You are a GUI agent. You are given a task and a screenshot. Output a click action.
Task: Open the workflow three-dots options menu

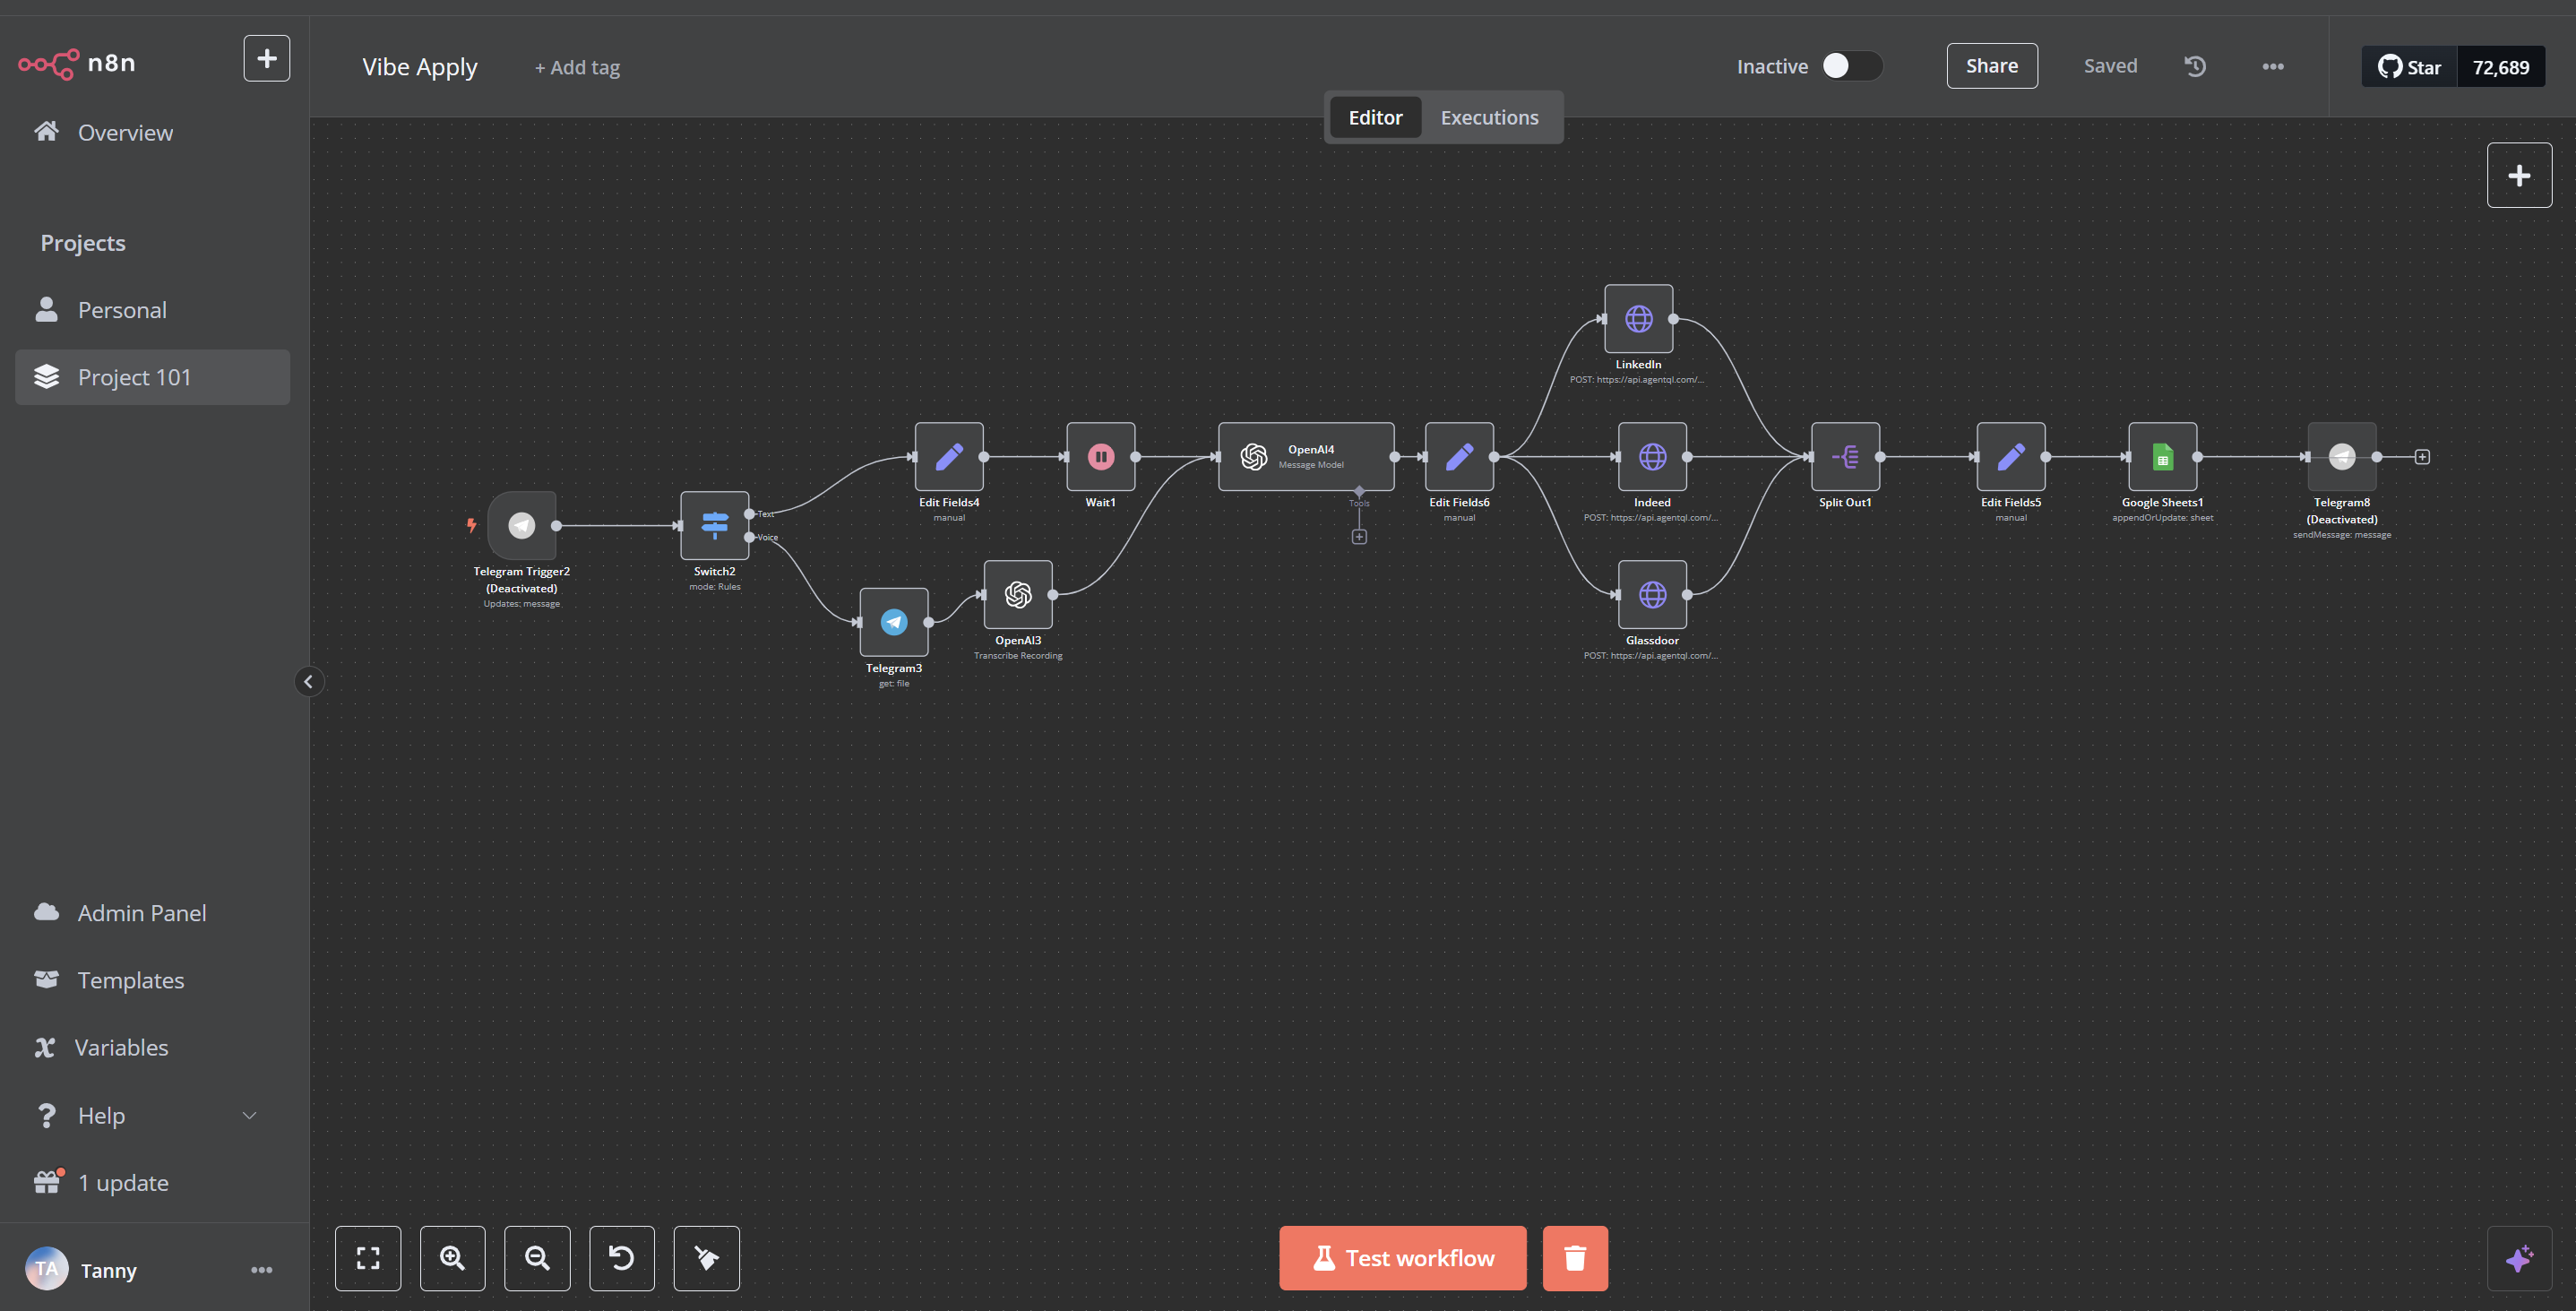(x=2272, y=66)
